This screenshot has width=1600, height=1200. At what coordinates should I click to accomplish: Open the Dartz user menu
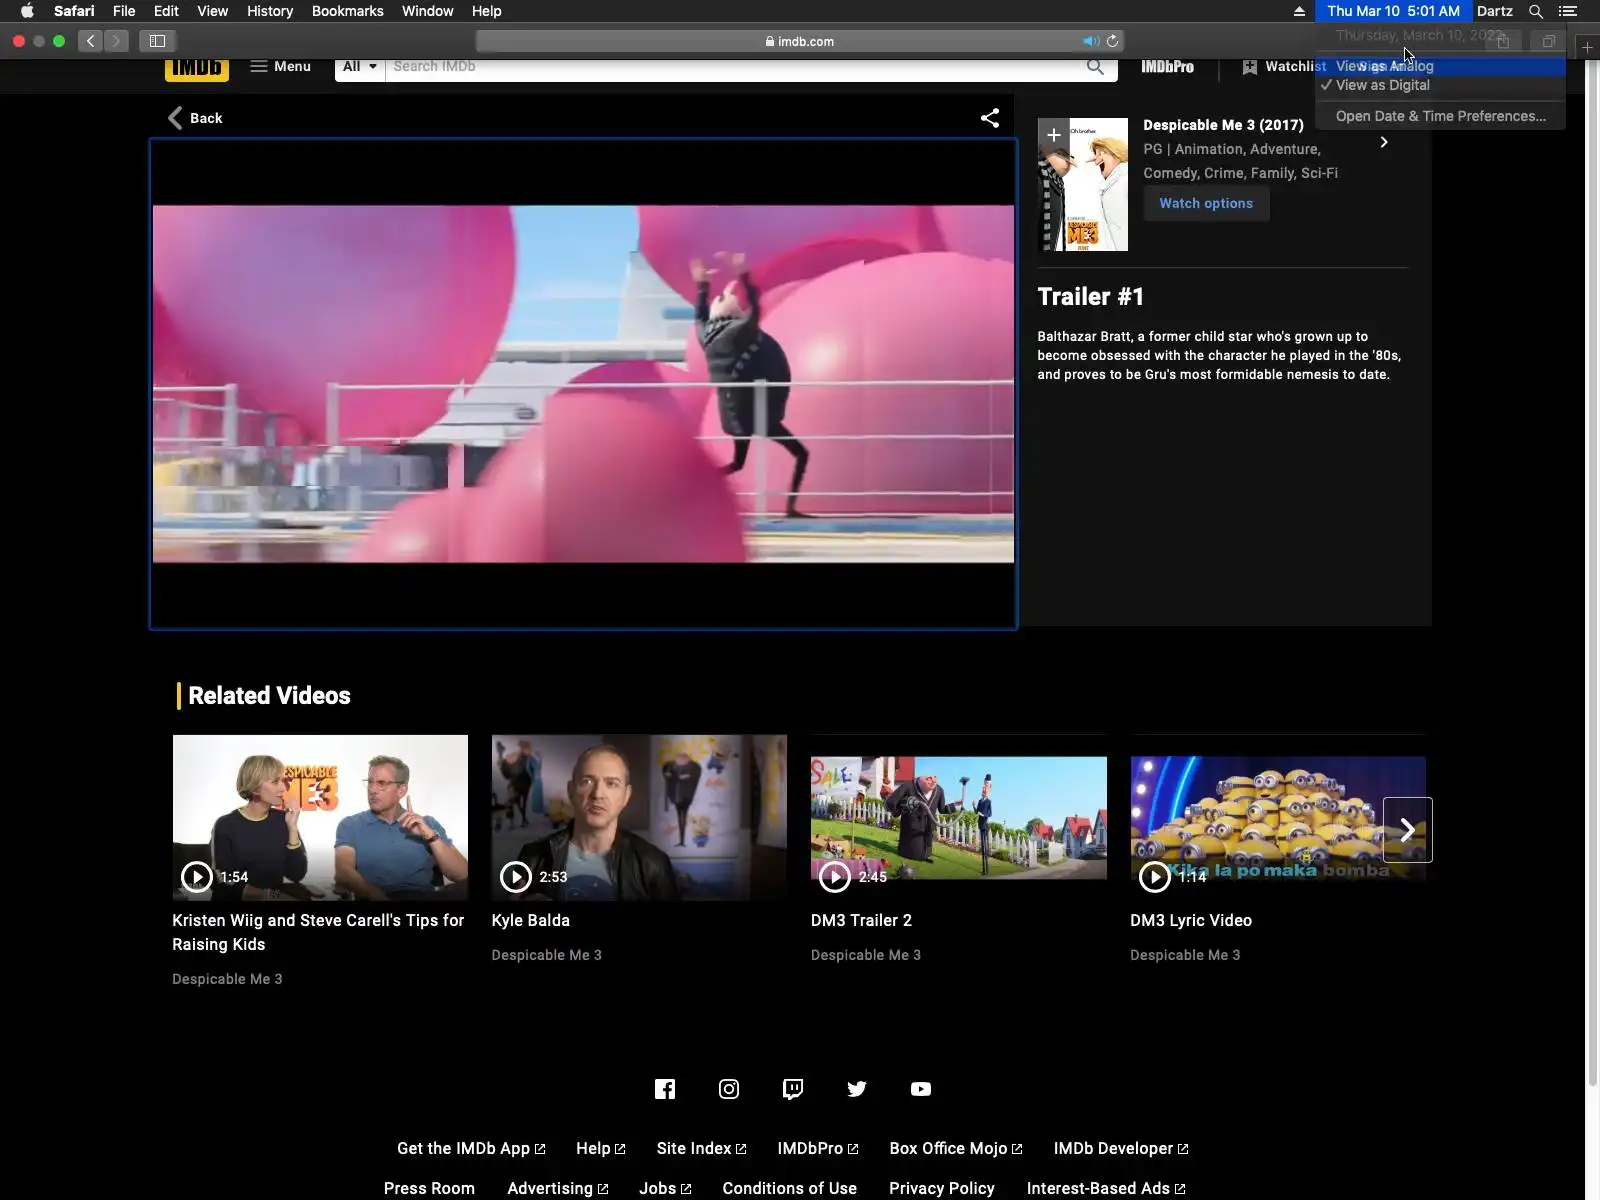1495,11
